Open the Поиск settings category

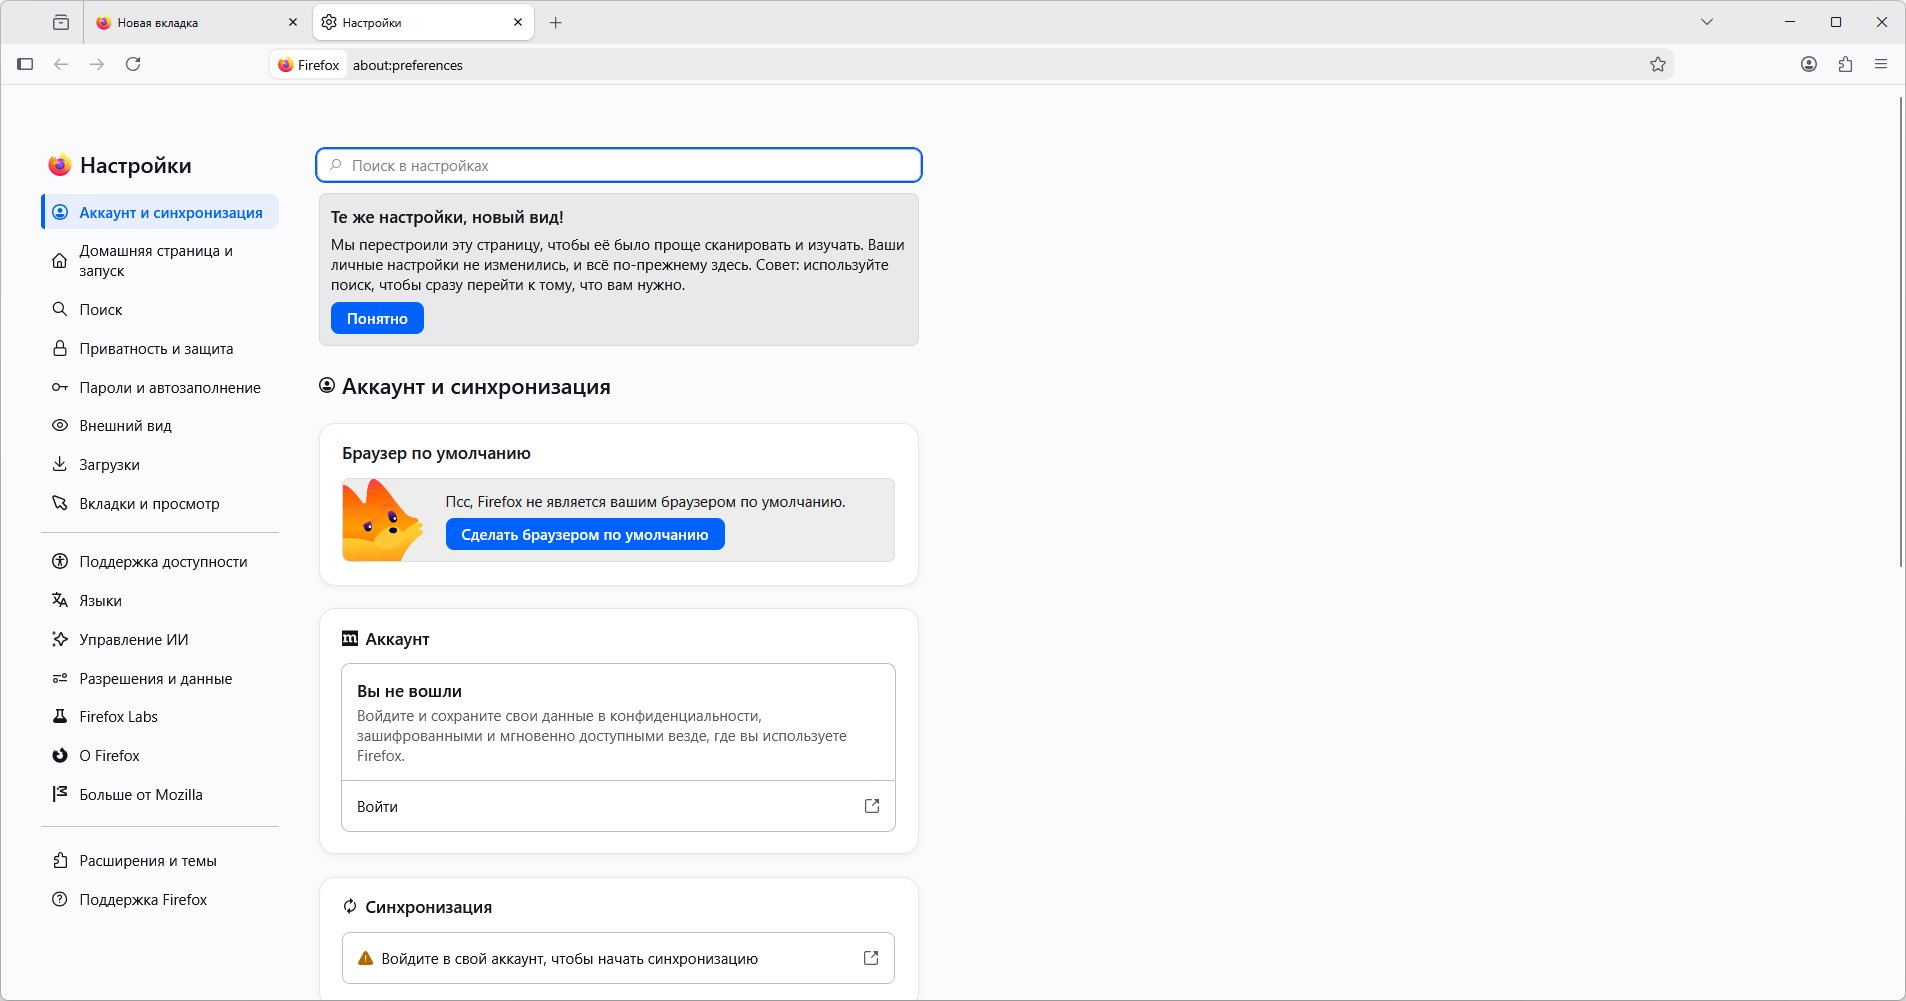(x=160, y=310)
